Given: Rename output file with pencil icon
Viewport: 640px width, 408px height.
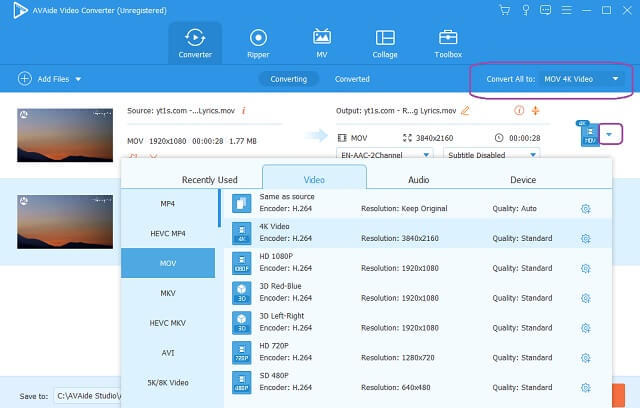Looking at the screenshot, I should 465,111.
